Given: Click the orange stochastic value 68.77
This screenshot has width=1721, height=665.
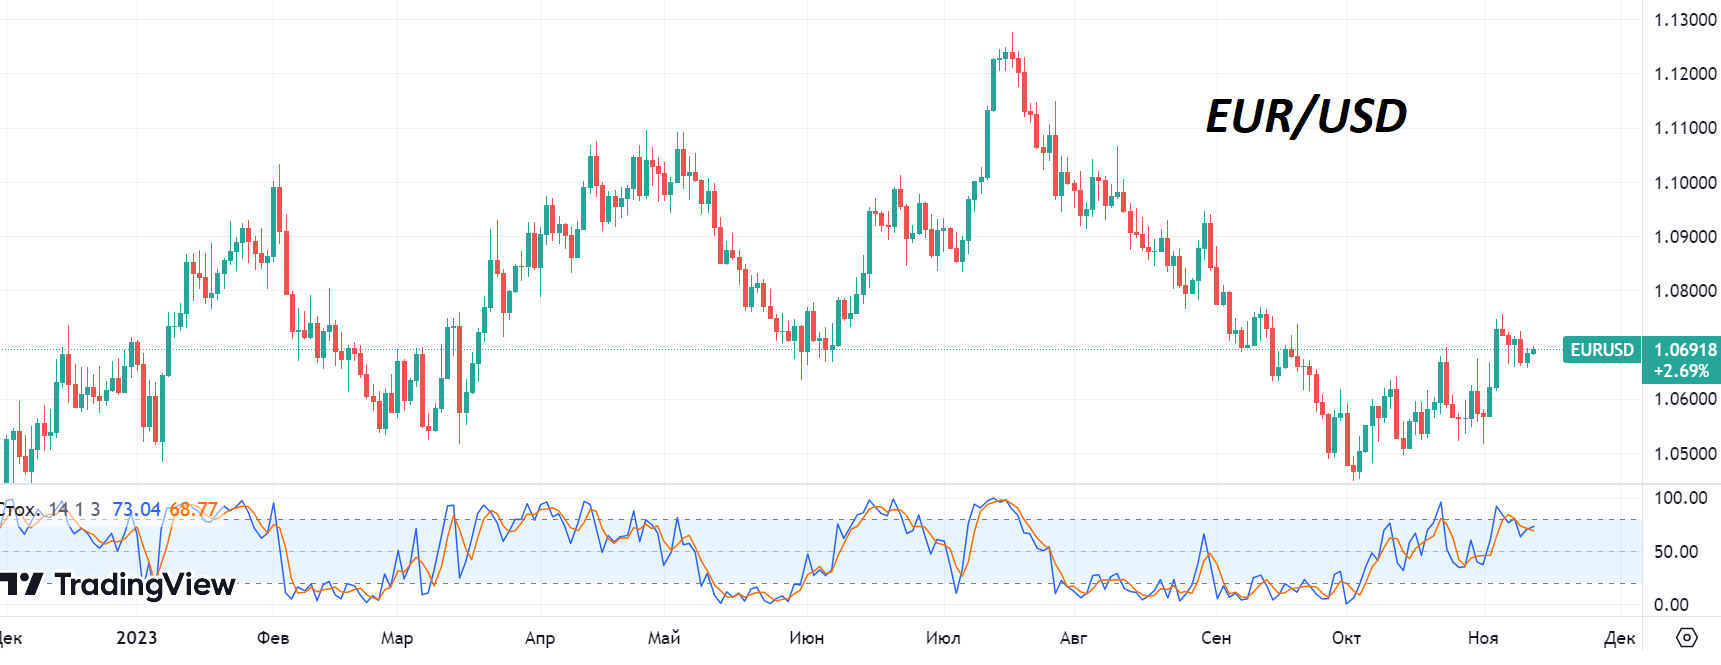Looking at the screenshot, I should (x=193, y=509).
